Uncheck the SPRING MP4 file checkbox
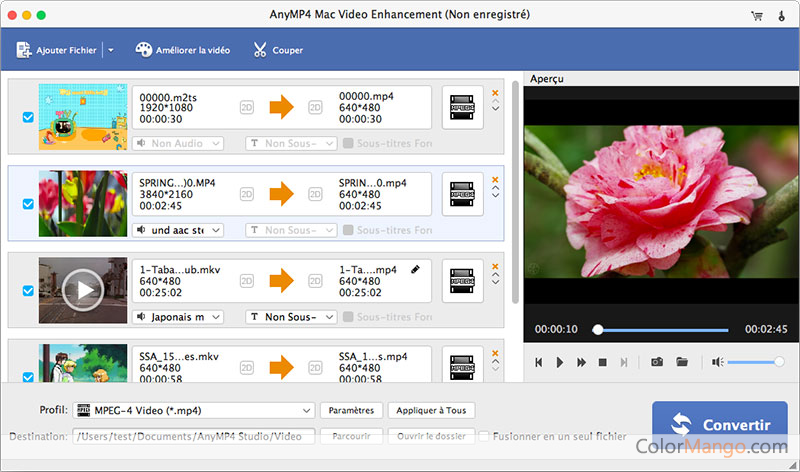This screenshot has width=800, height=472. click(28, 204)
